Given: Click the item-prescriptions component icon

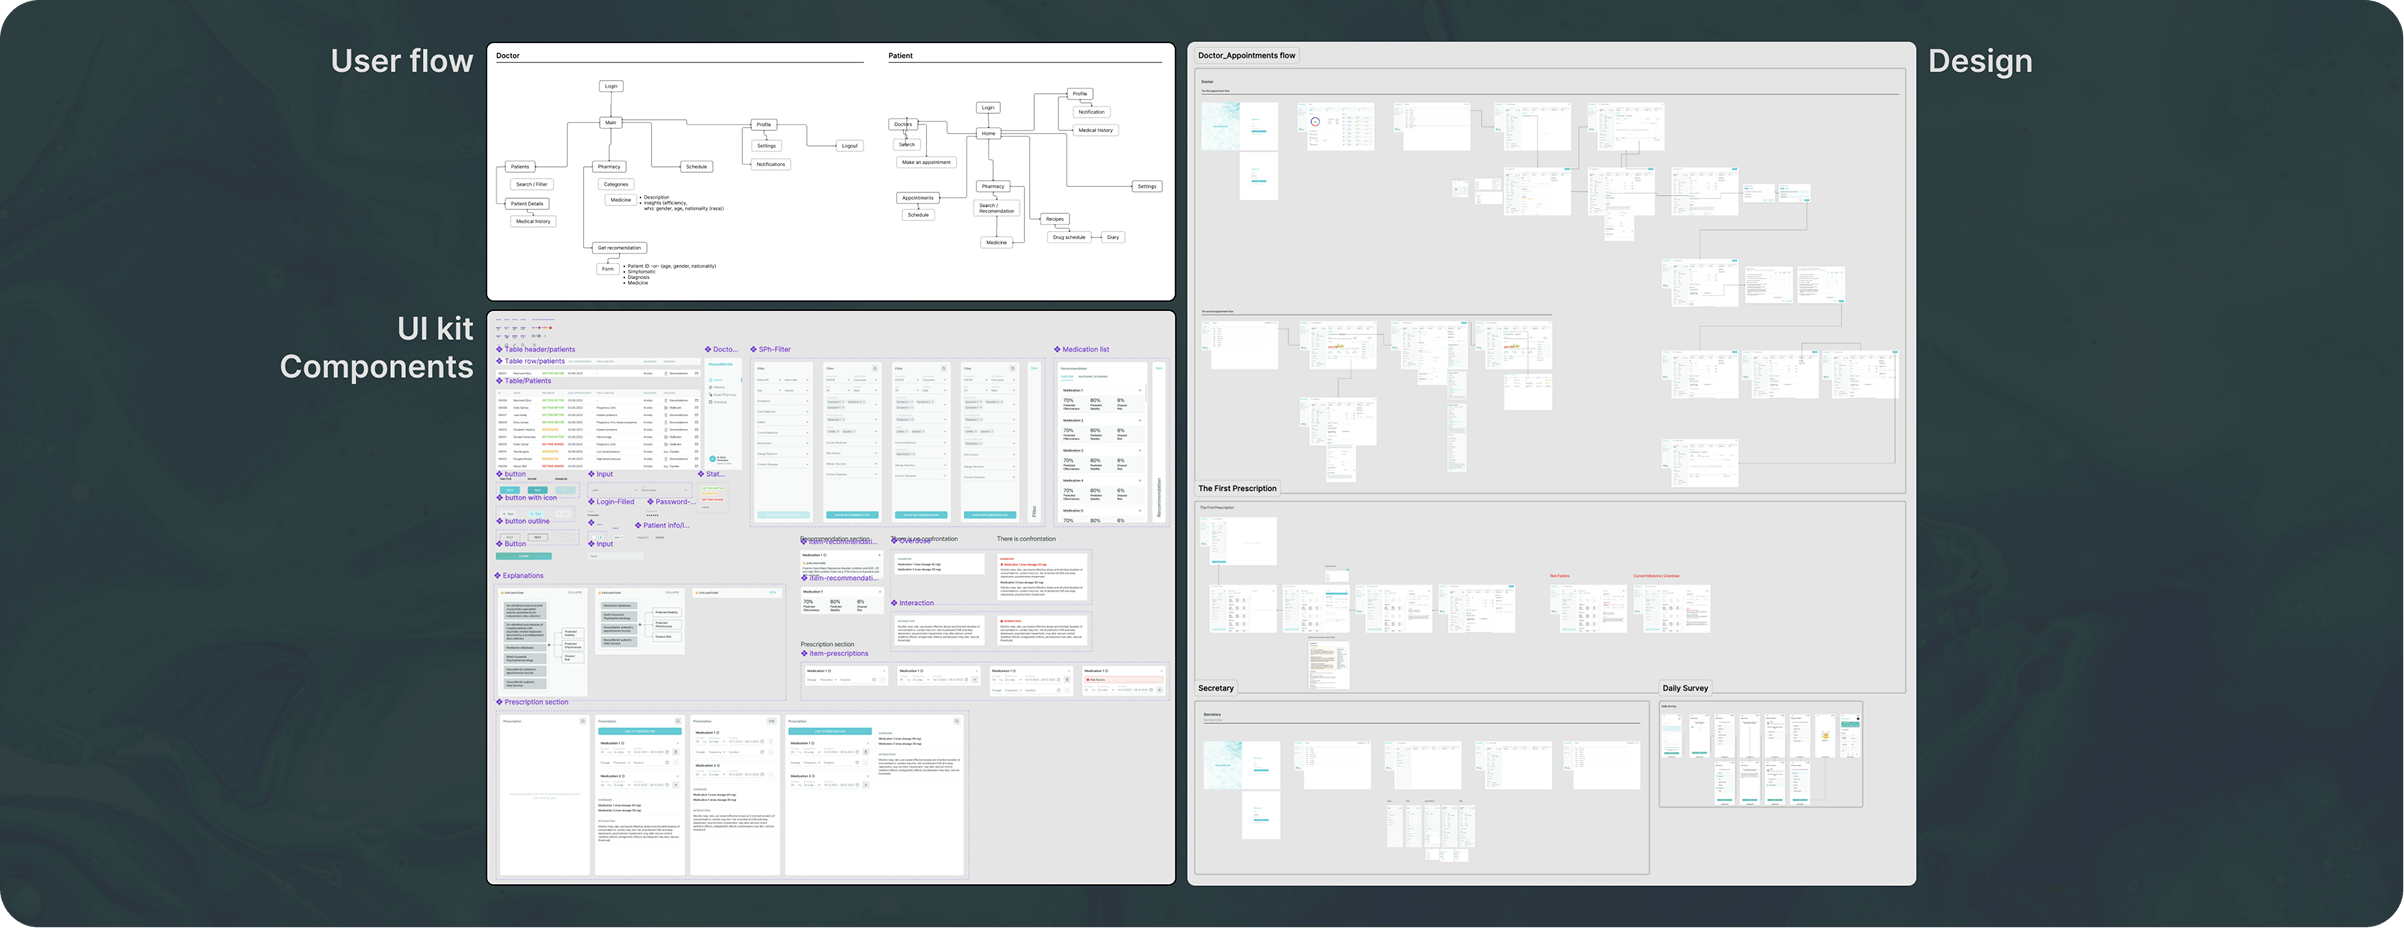Looking at the screenshot, I should [x=804, y=654].
